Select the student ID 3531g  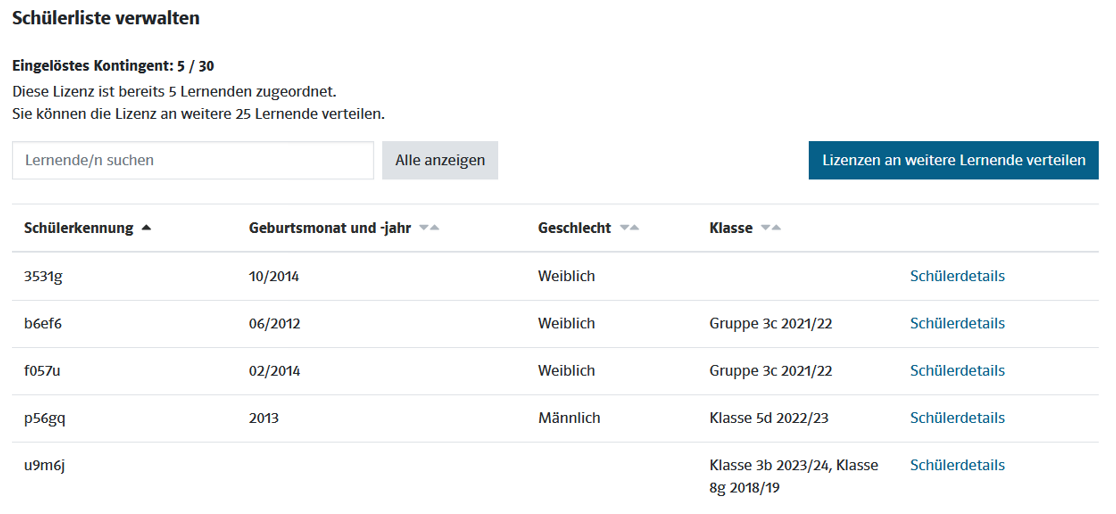point(43,276)
